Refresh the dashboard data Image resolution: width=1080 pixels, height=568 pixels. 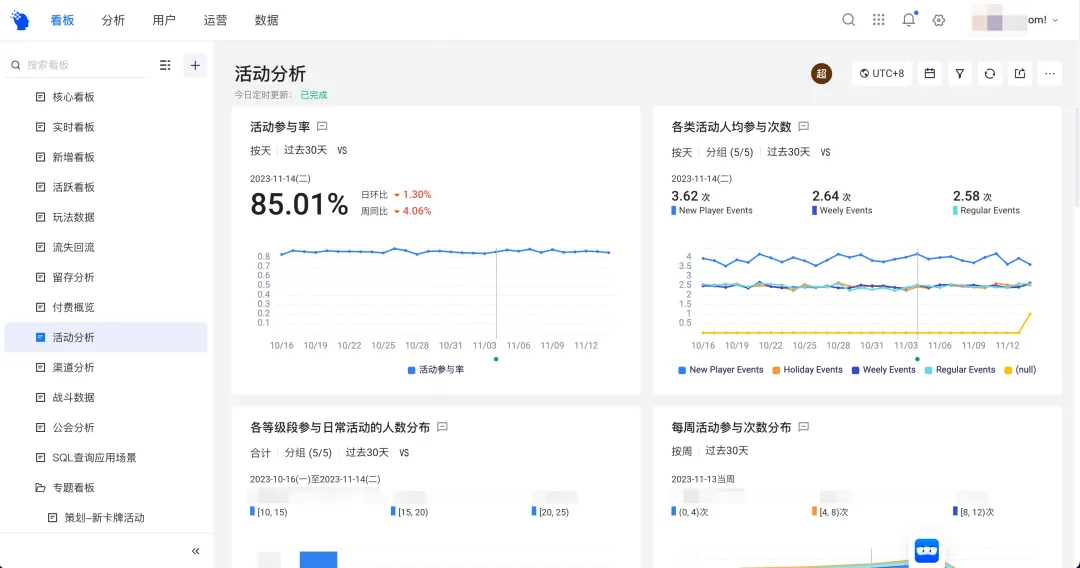click(990, 74)
